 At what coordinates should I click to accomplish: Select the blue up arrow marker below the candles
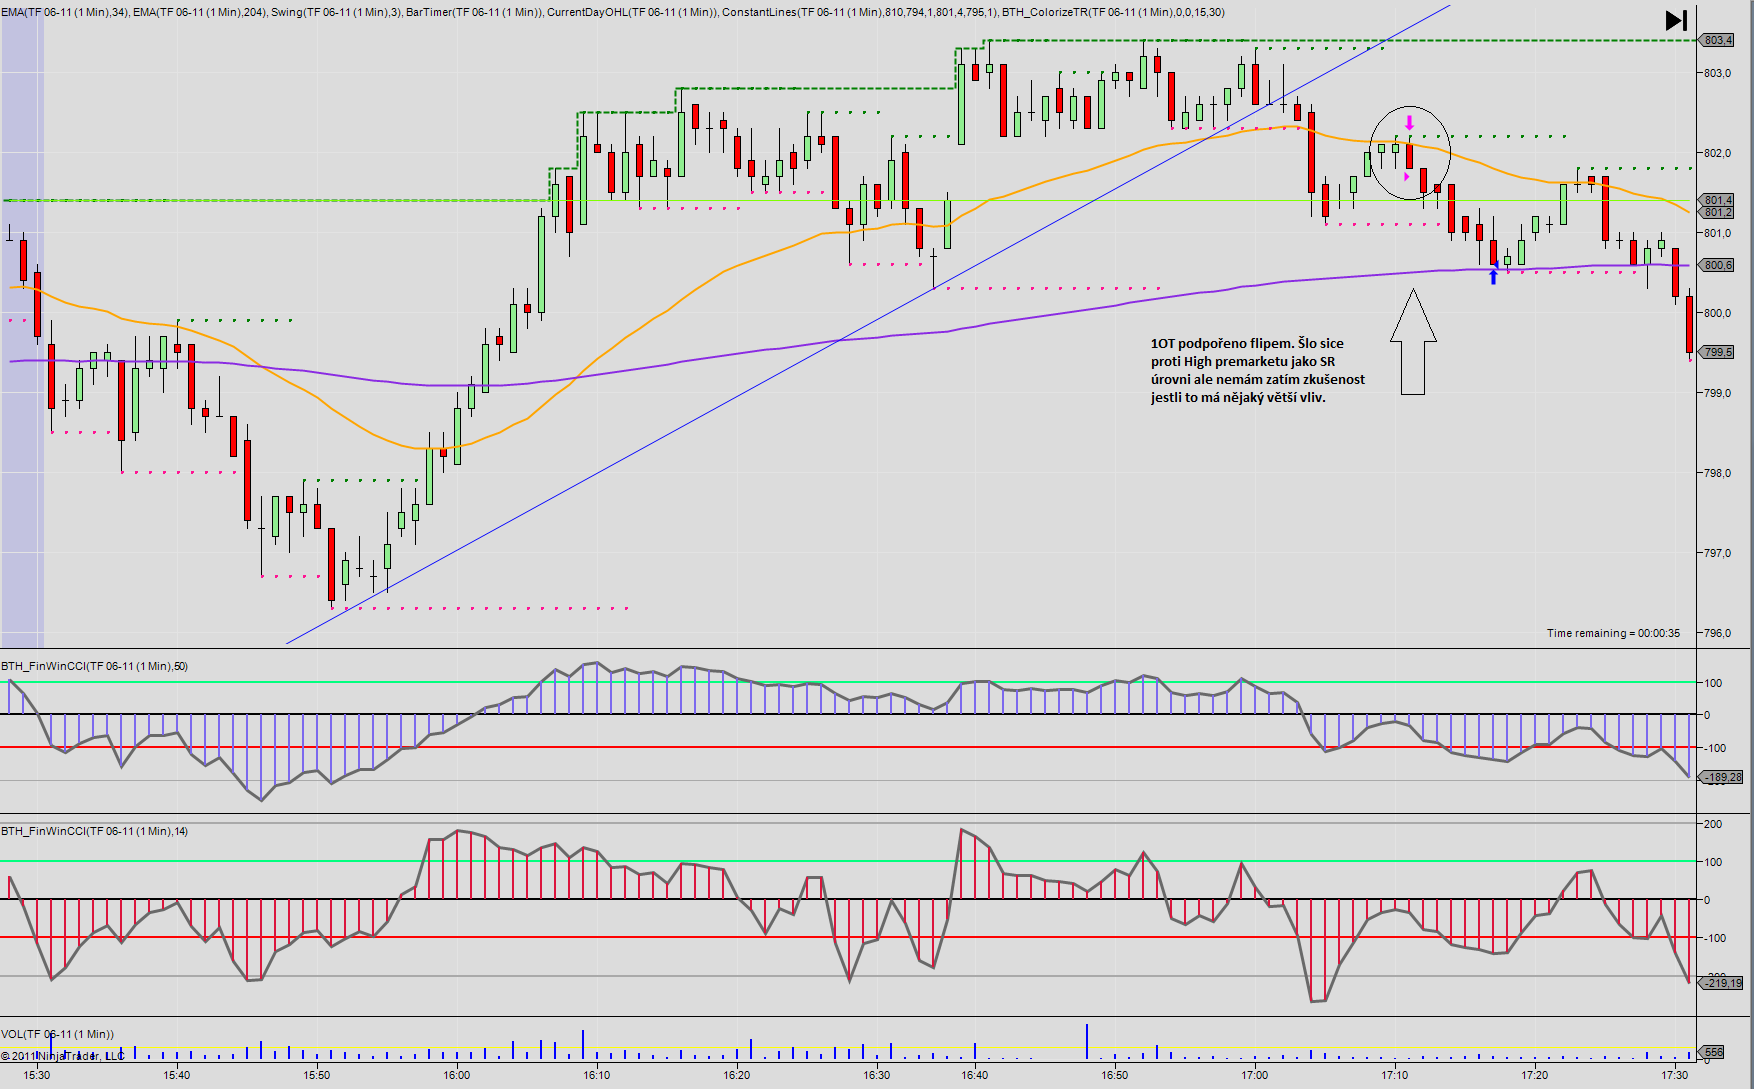point(1494,277)
